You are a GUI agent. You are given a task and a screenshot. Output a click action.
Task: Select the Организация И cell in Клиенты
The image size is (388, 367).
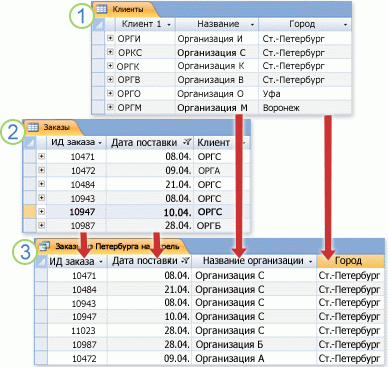coord(217,39)
